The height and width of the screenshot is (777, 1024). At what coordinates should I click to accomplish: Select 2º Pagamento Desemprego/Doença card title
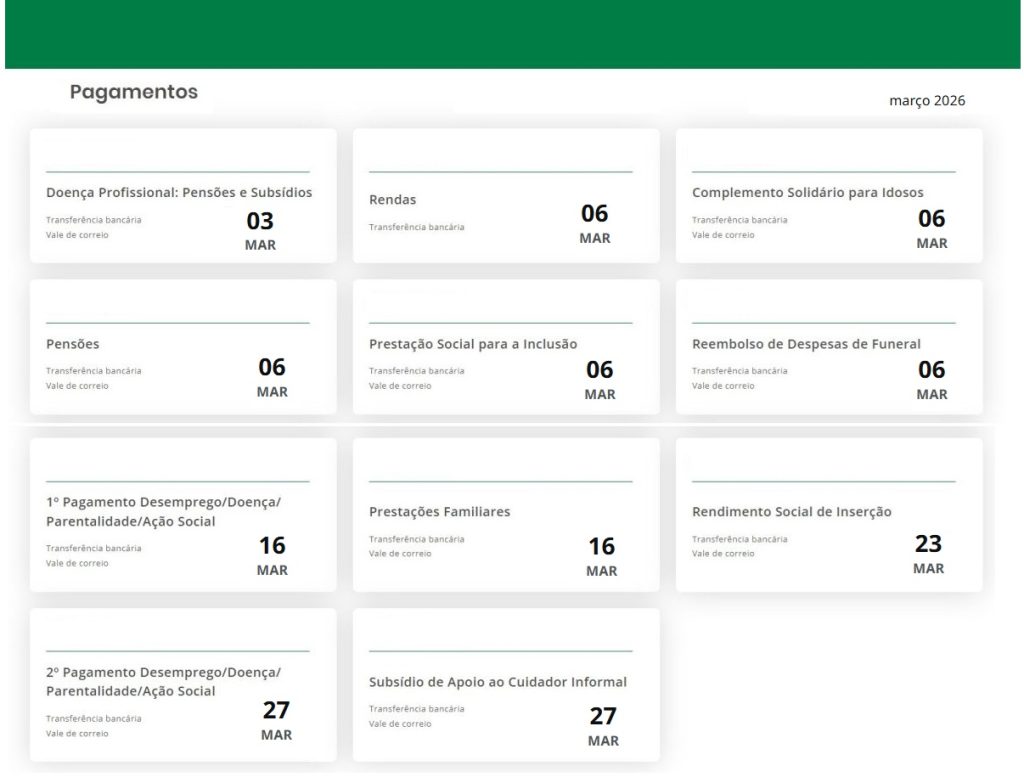pos(163,681)
